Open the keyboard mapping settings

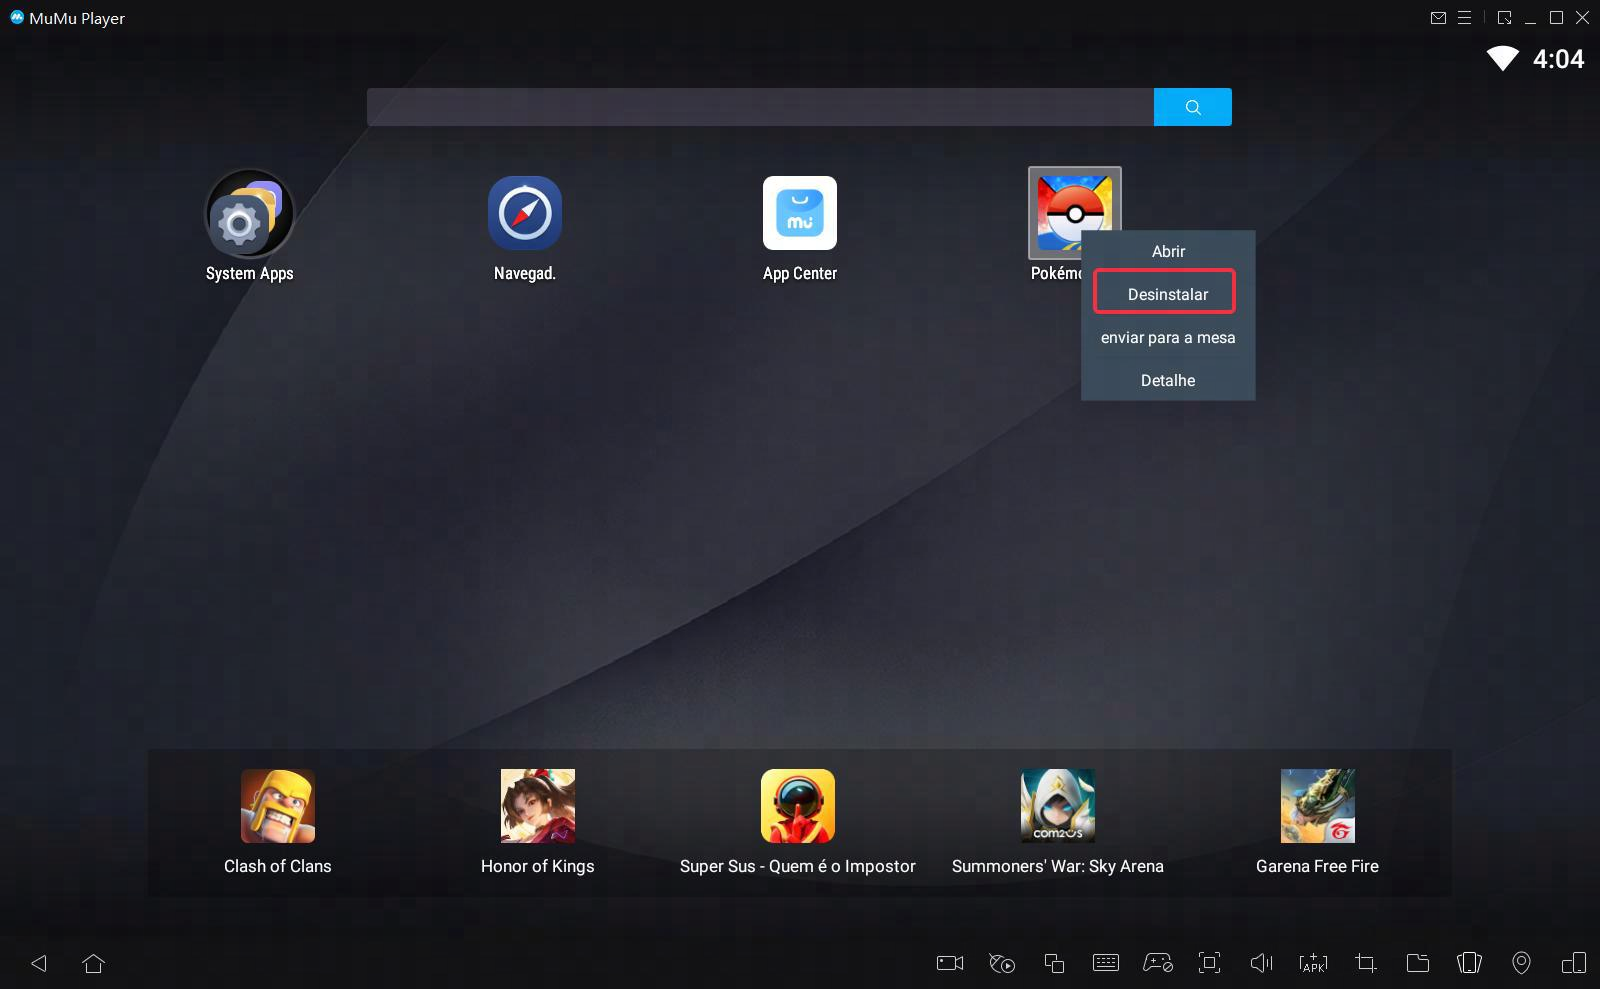1106,963
